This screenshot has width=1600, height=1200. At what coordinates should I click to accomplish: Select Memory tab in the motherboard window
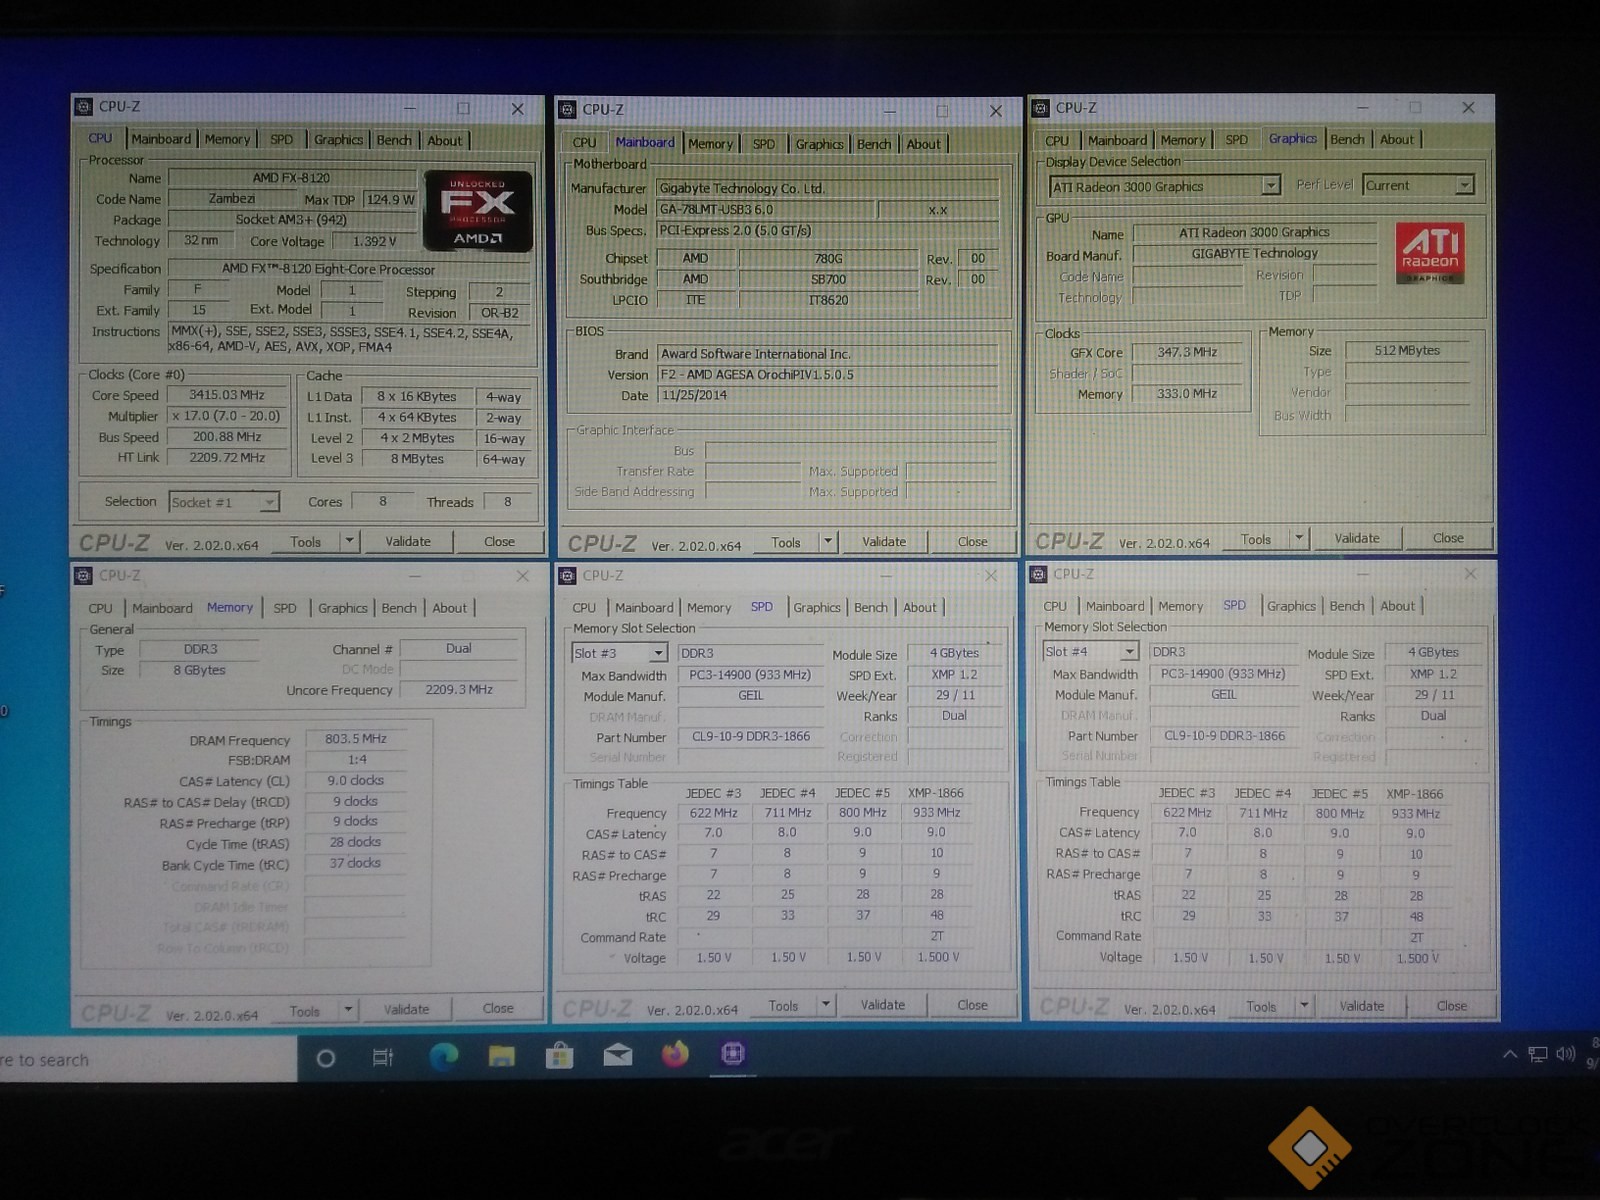pos(711,144)
